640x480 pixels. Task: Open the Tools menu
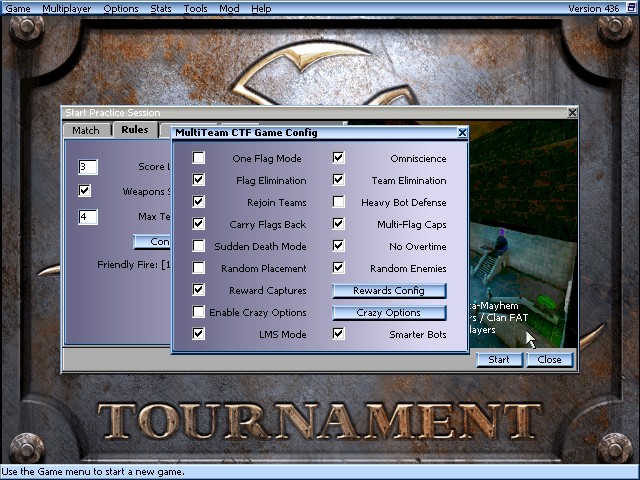click(x=196, y=8)
